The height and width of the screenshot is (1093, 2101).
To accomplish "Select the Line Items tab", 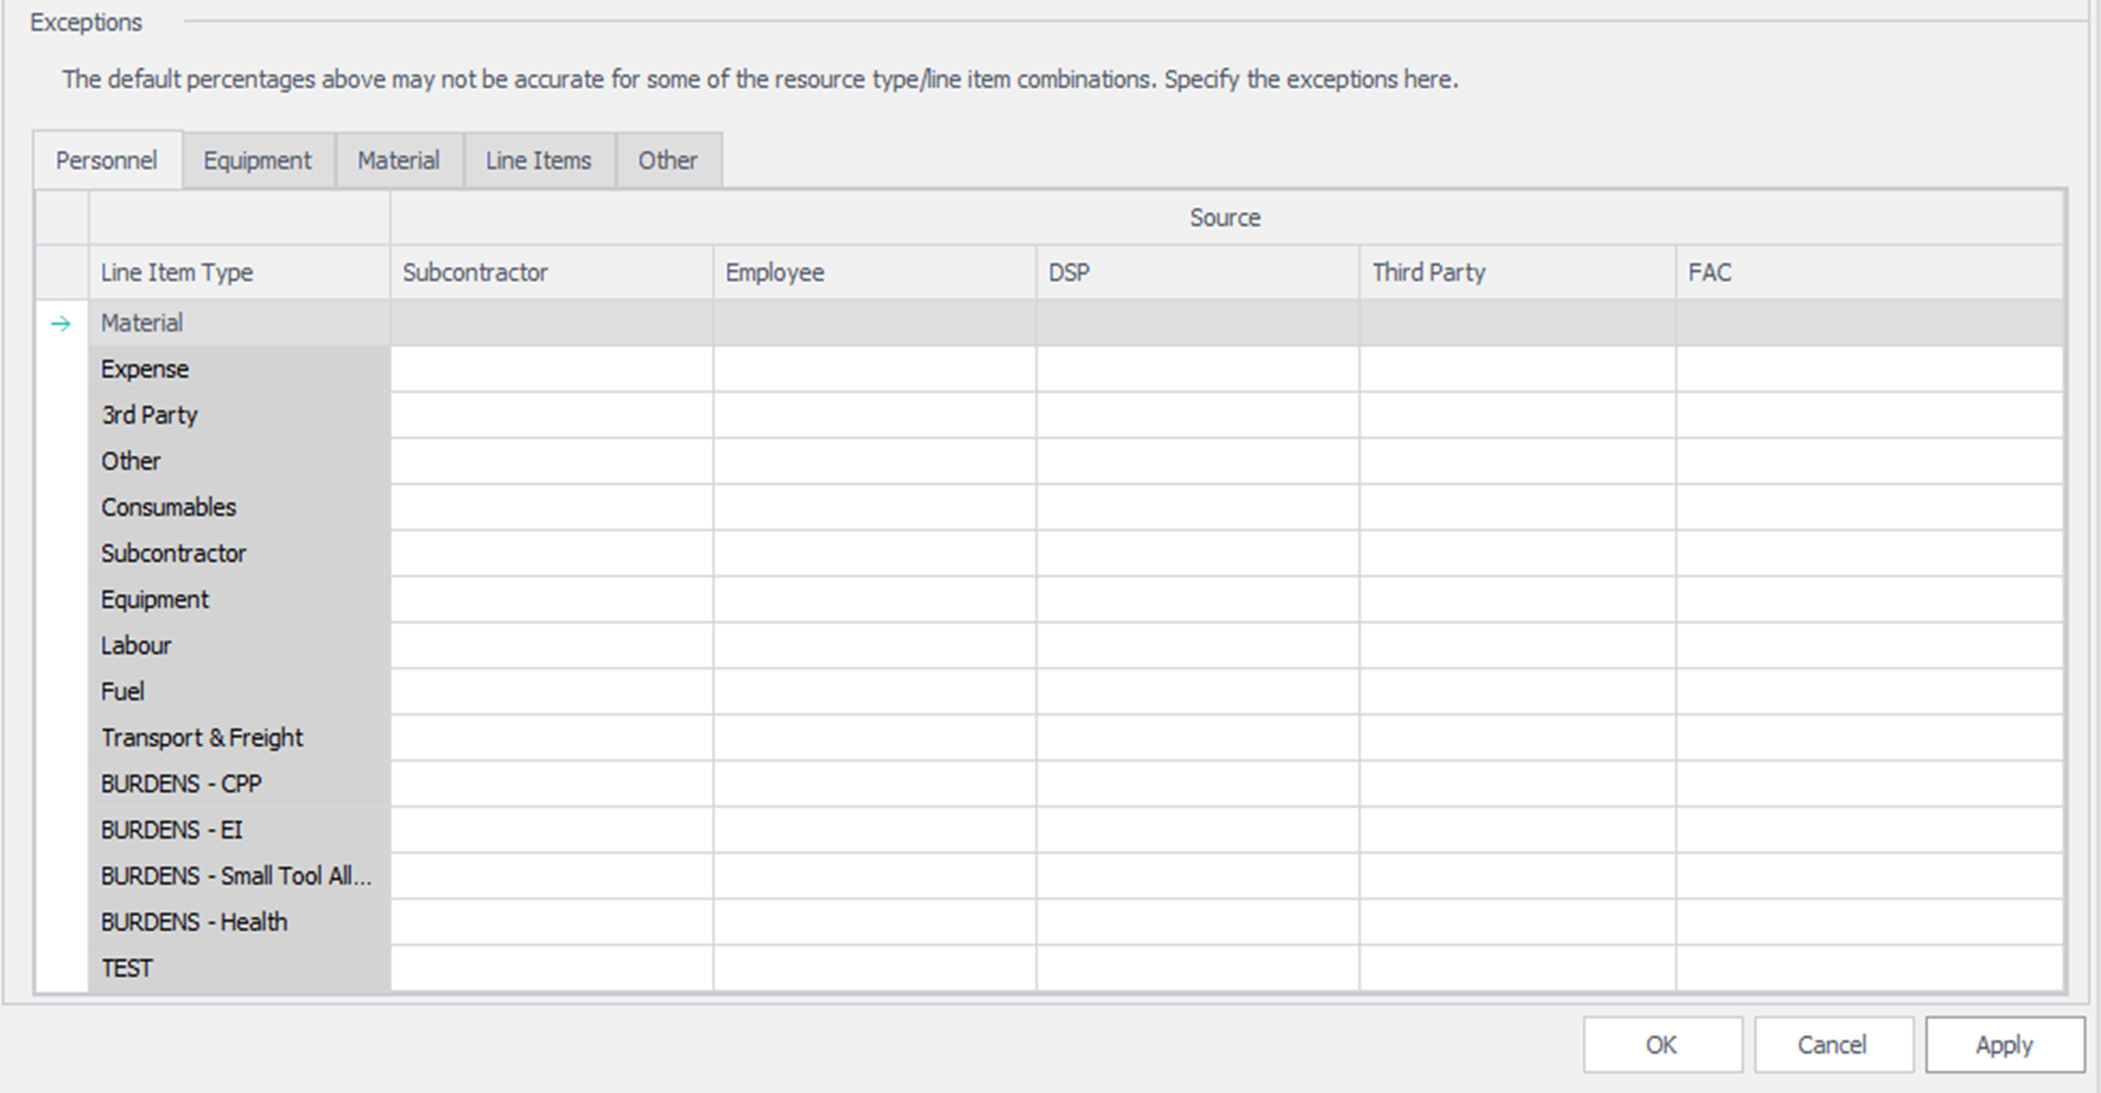I will pos(538,160).
